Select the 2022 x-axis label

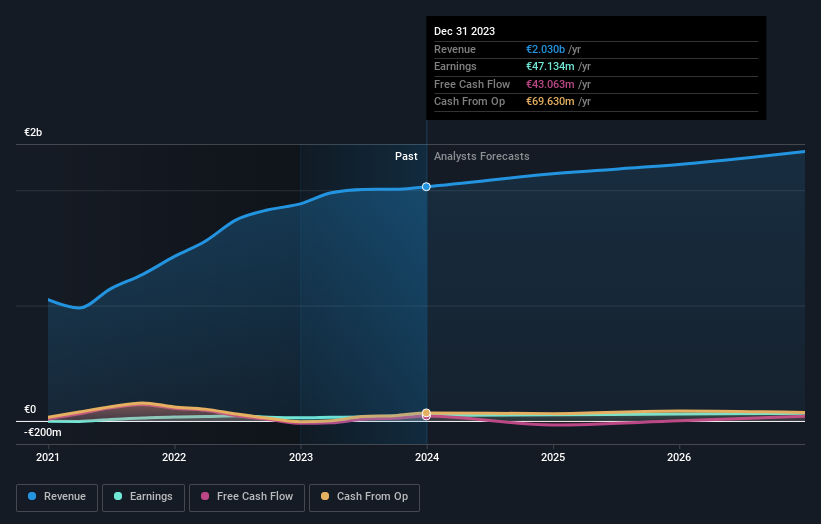pos(174,457)
